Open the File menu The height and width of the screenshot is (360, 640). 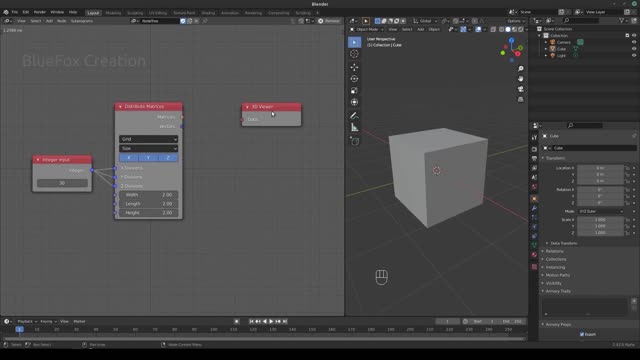15,12
